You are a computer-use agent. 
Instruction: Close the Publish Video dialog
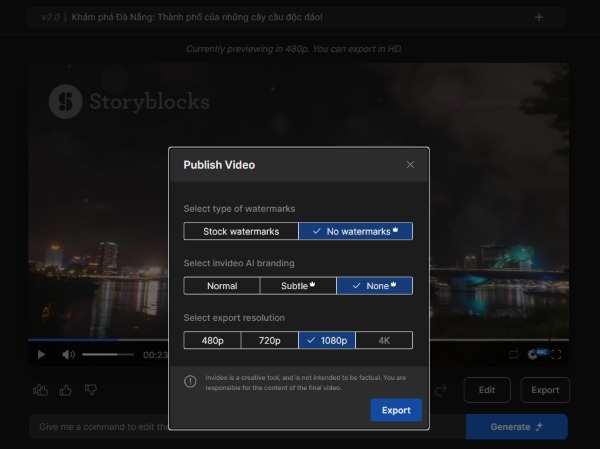(x=410, y=165)
